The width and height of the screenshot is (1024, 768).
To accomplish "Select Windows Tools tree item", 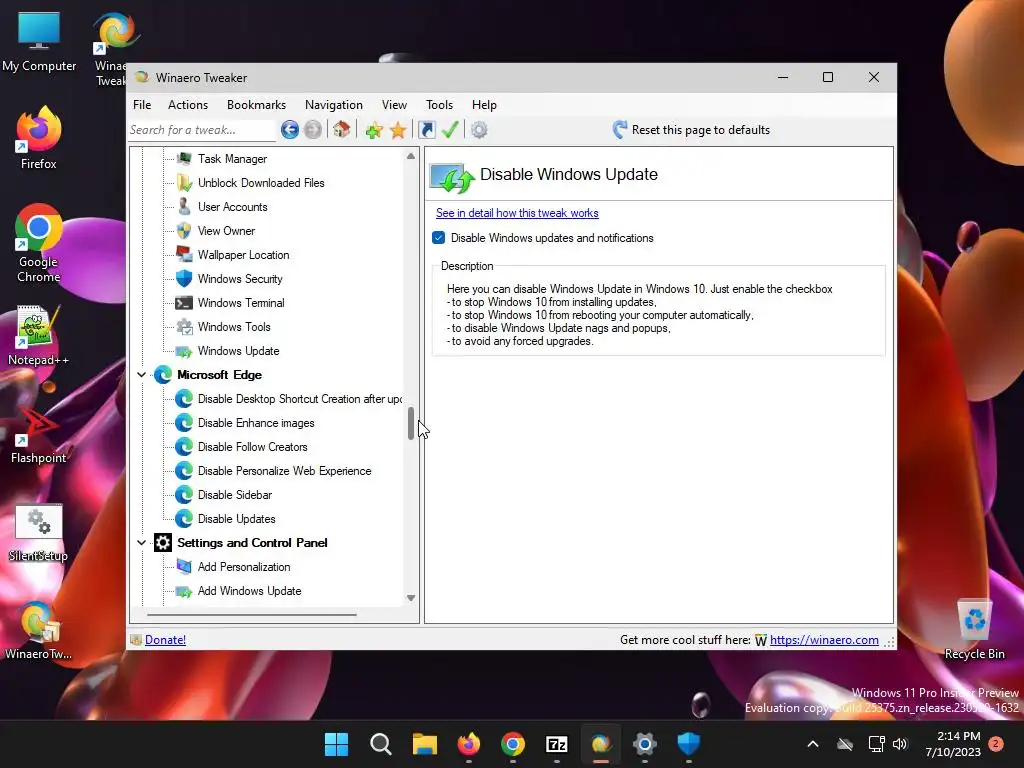I will (234, 327).
